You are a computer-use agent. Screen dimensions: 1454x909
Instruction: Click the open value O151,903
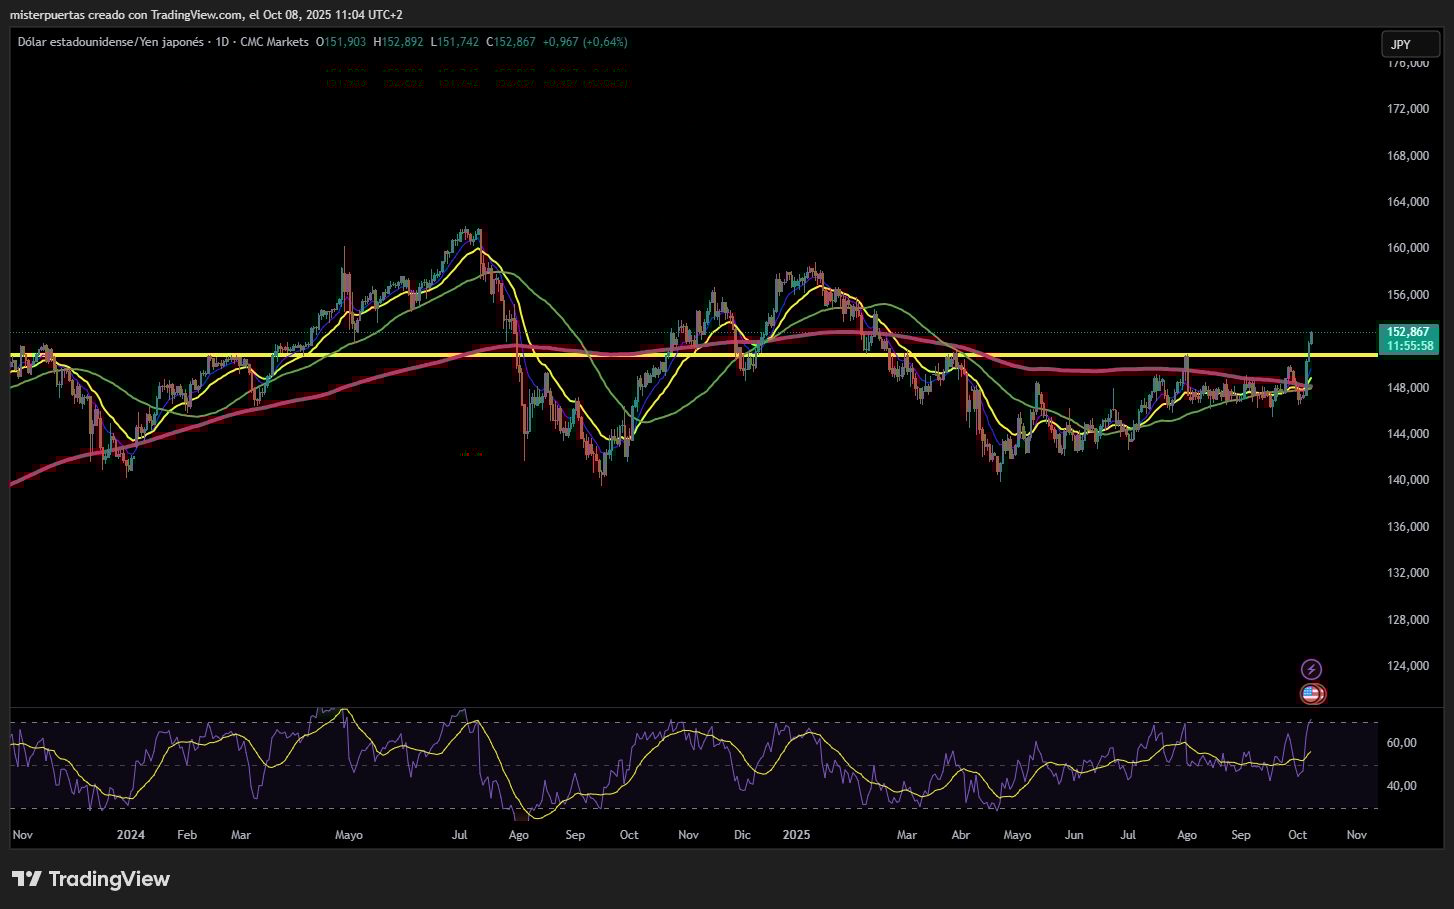point(341,42)
